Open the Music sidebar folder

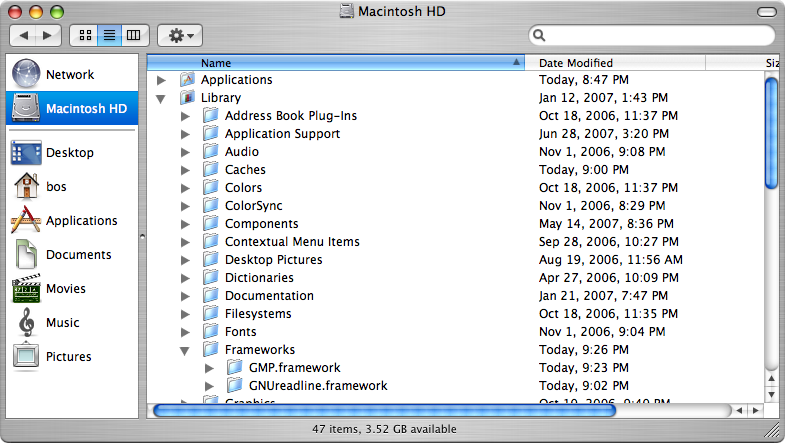(x=62, y=323)
